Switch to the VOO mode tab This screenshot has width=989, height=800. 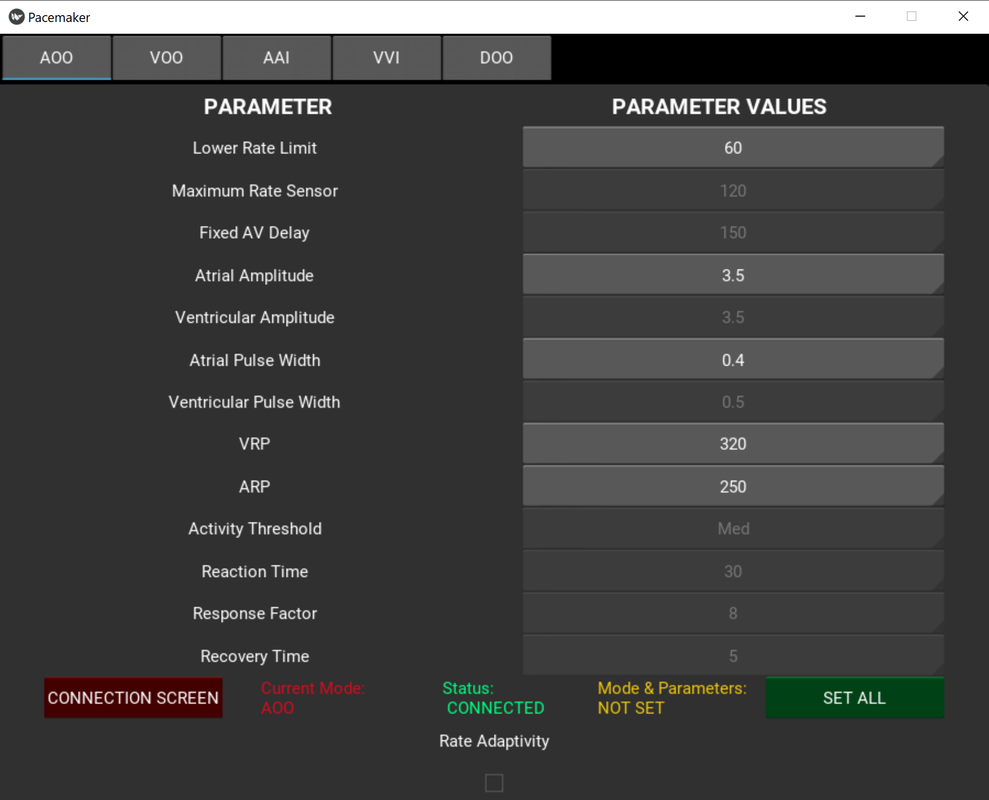(x=167, y=57)
